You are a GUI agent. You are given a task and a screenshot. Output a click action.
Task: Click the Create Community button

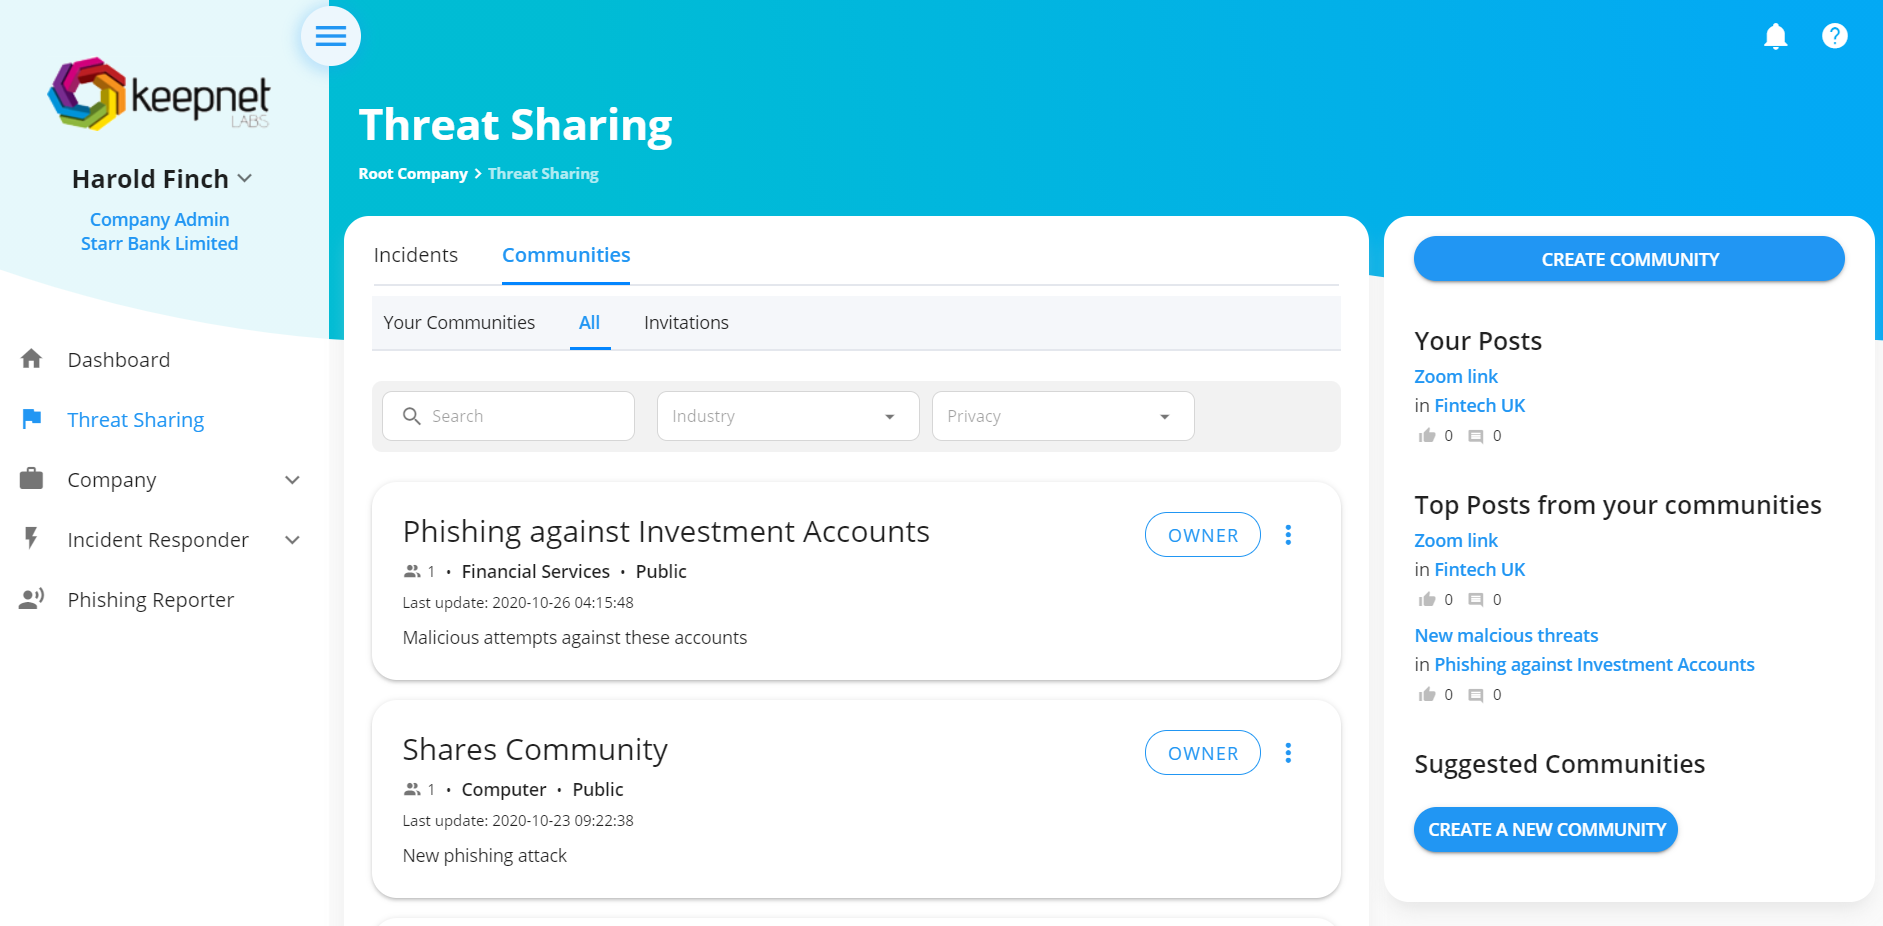tap(1629, 259)
